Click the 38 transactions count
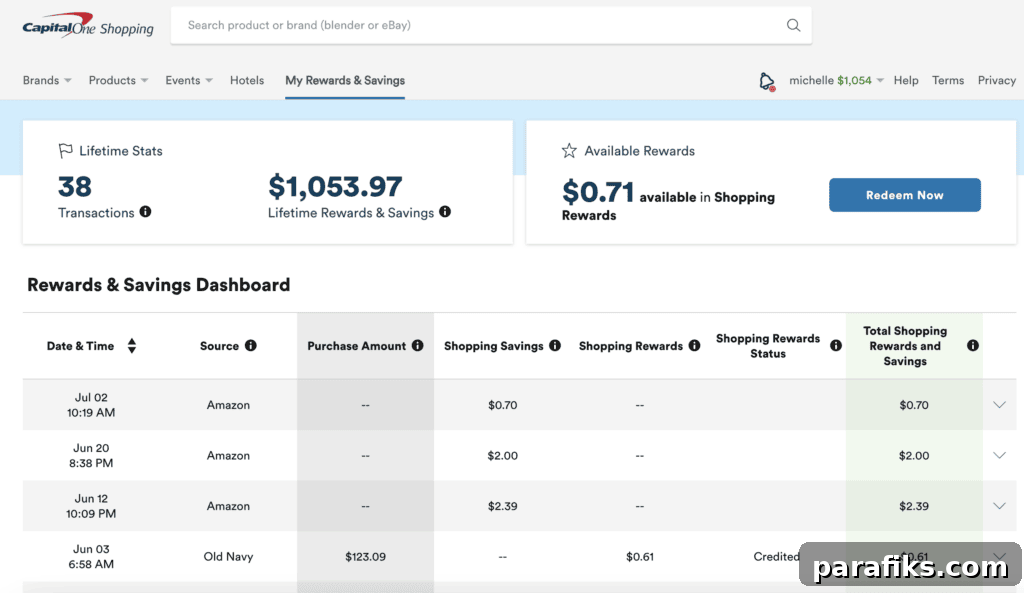 74,187
